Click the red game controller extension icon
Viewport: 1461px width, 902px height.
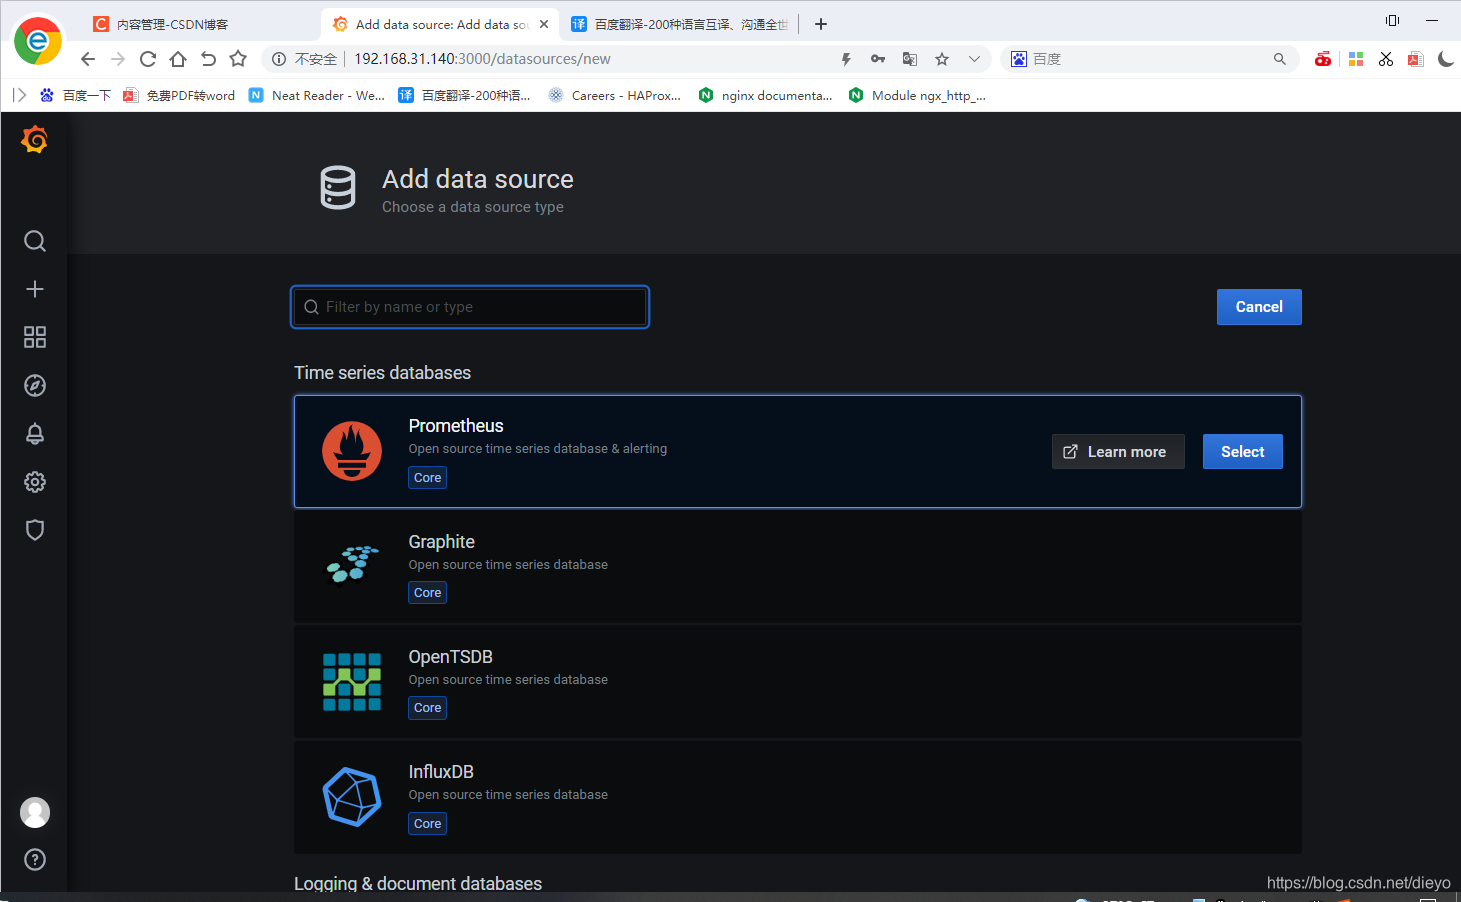click(x=1323, y=59)
